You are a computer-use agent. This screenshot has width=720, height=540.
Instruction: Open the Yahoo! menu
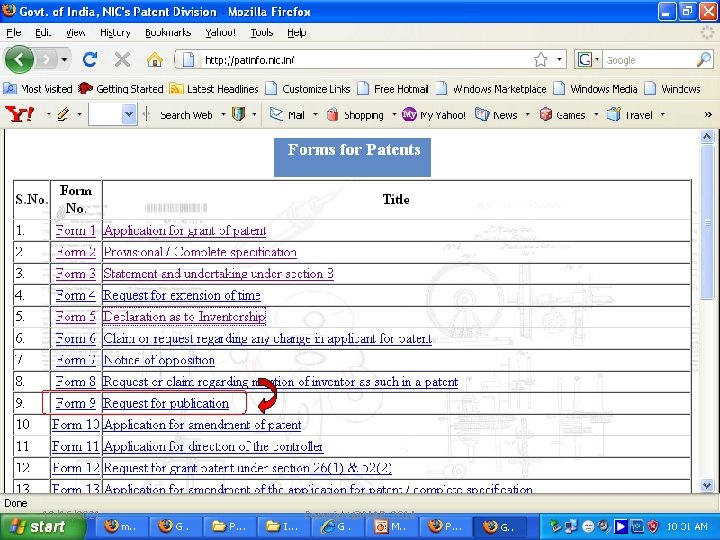pos(220,33)
